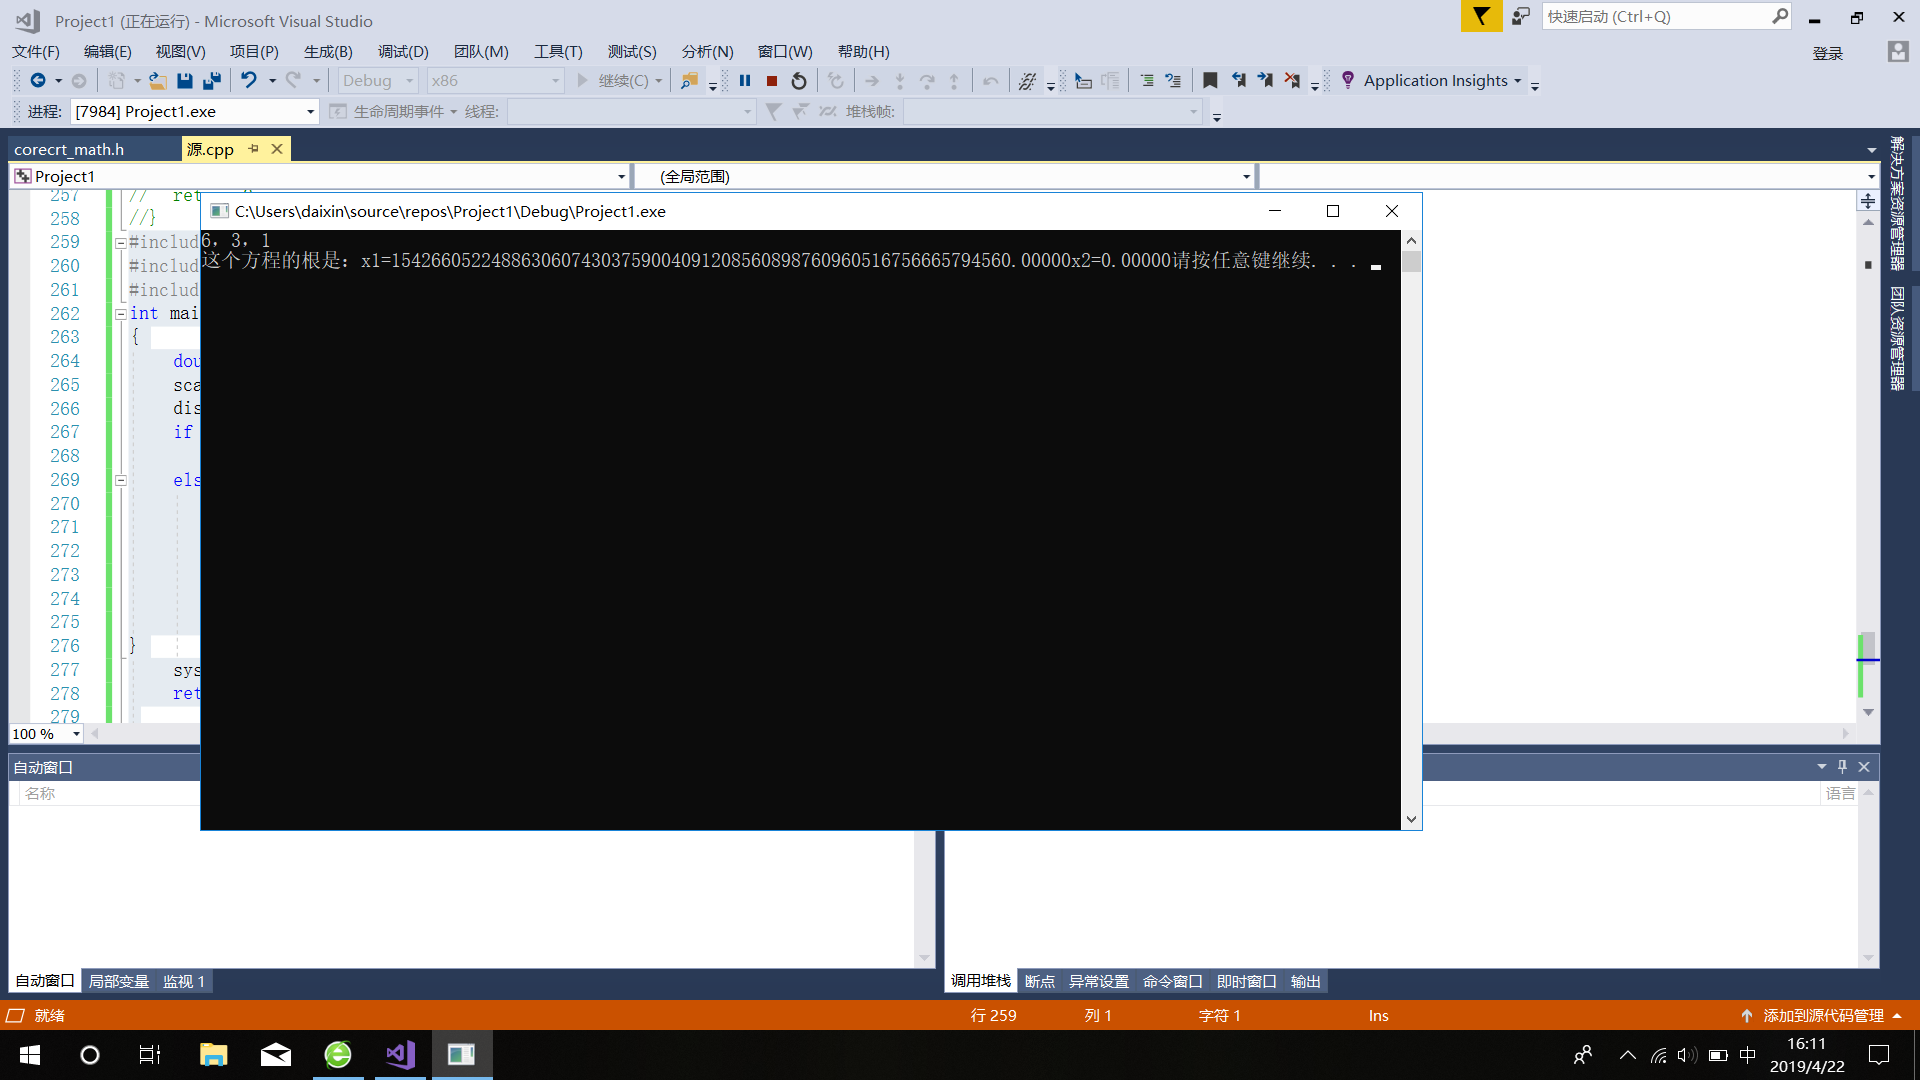Click the 继续(C) continue button
The image size is (1920, 1080).
pos(613,81)
